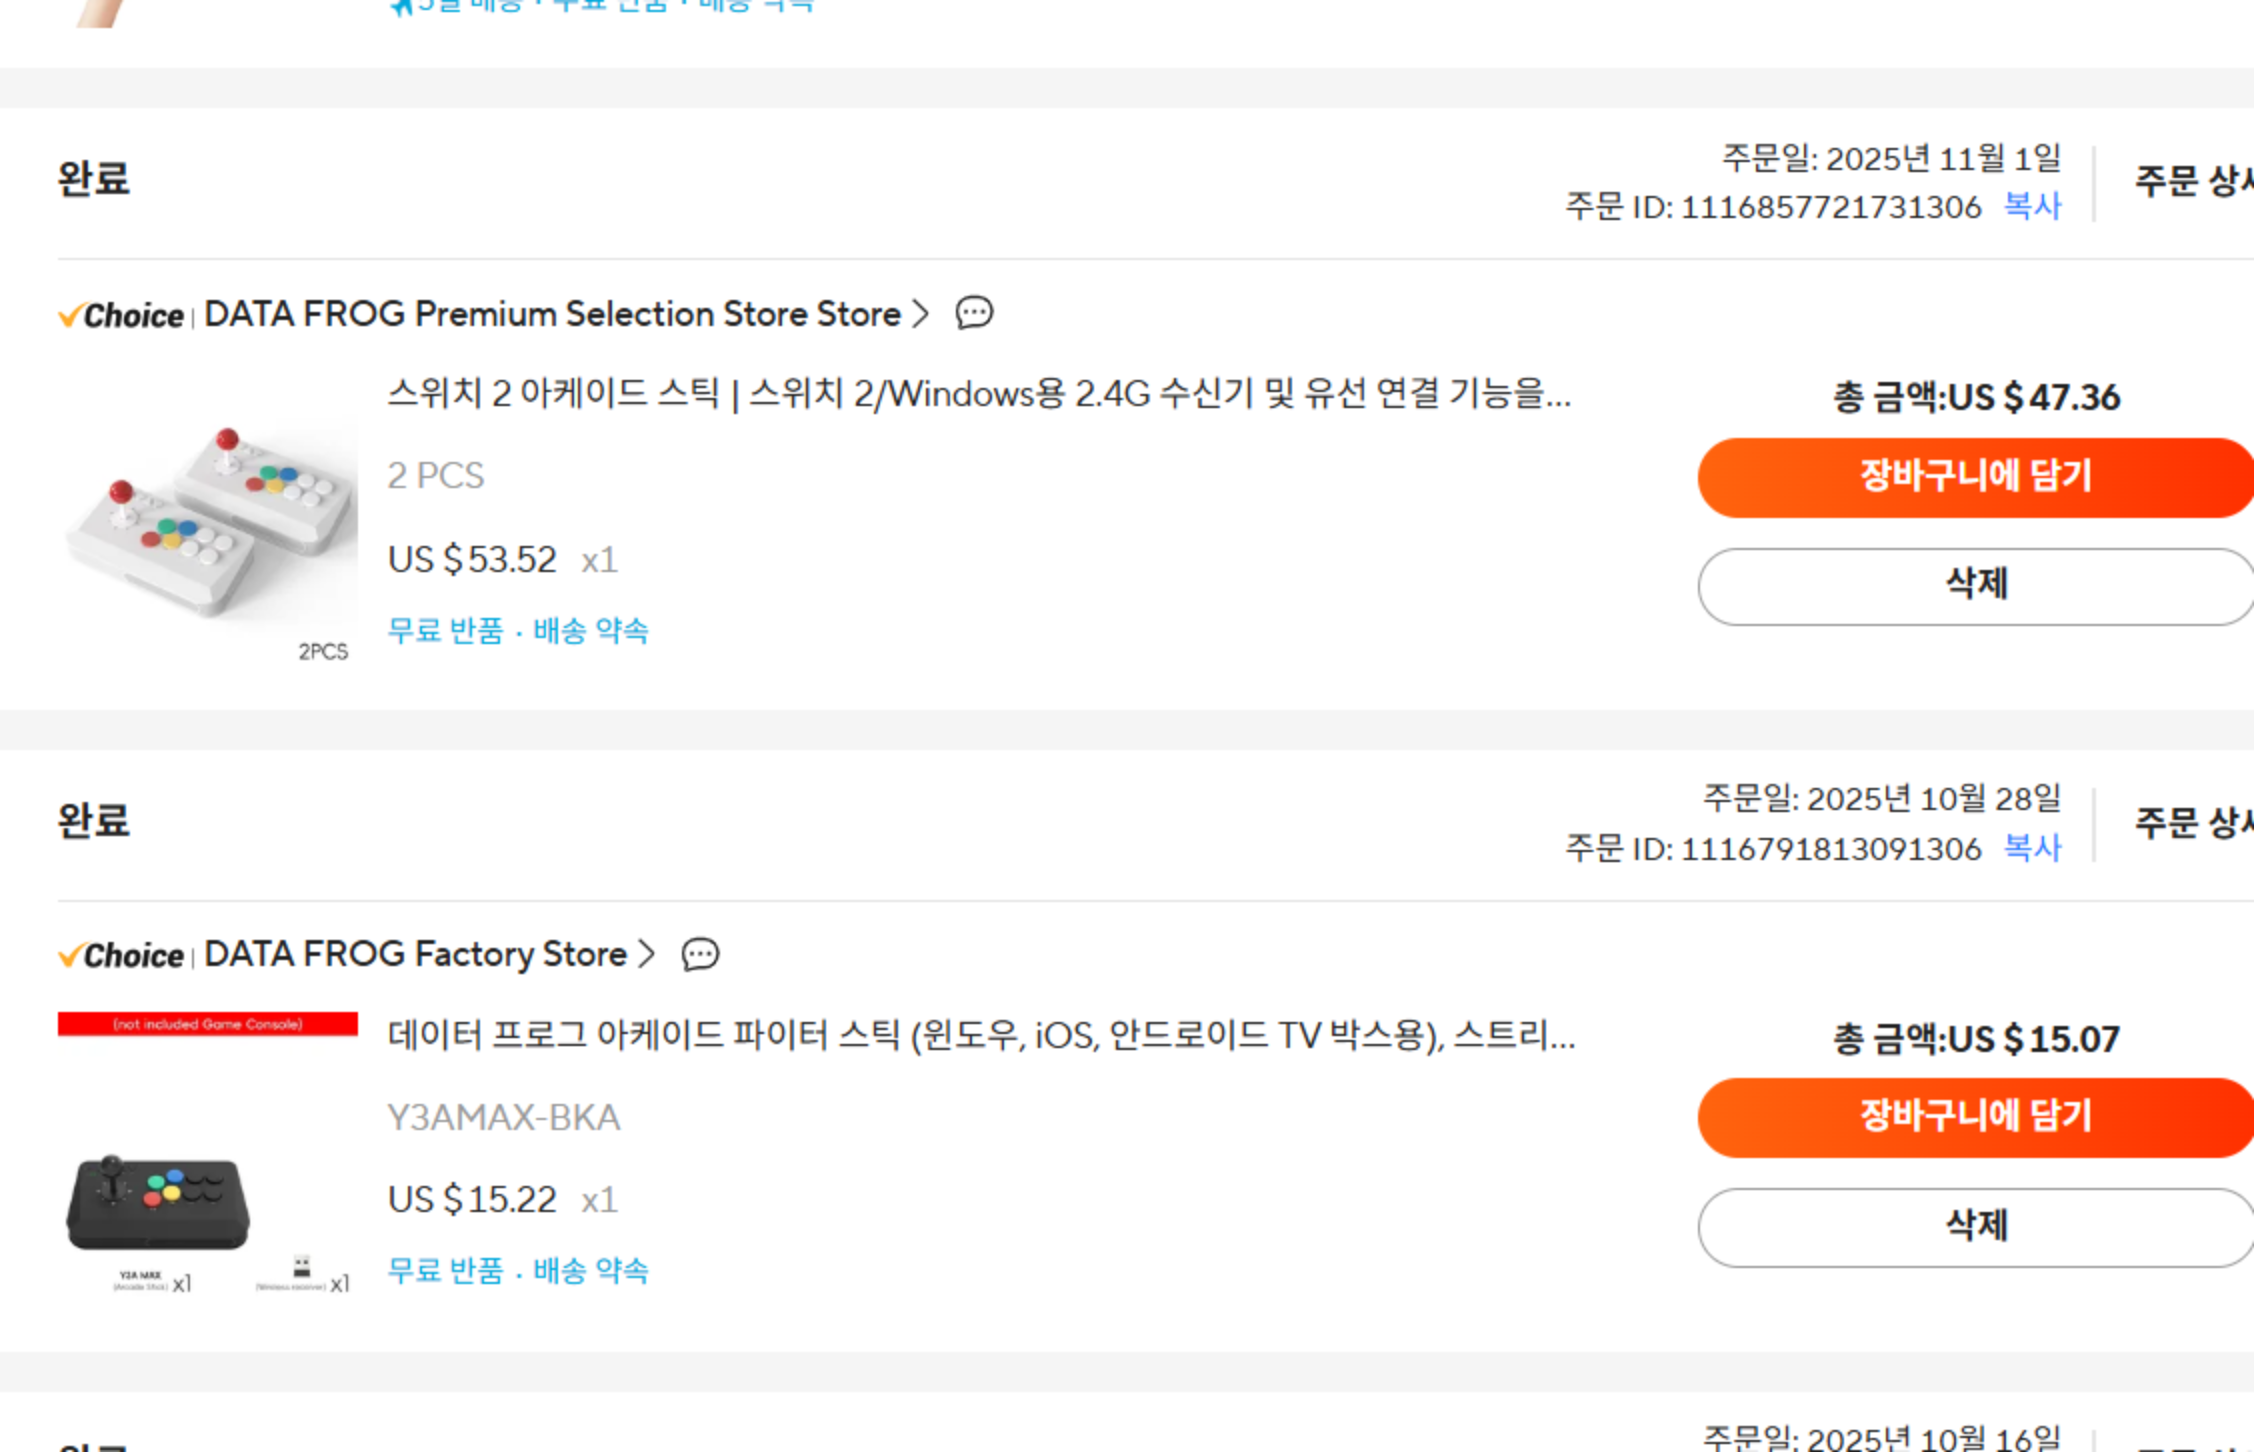2254x1452 pixels.
Task: Open chat with DATA FROG Premium Selection Store
Action: coord(974,313)
